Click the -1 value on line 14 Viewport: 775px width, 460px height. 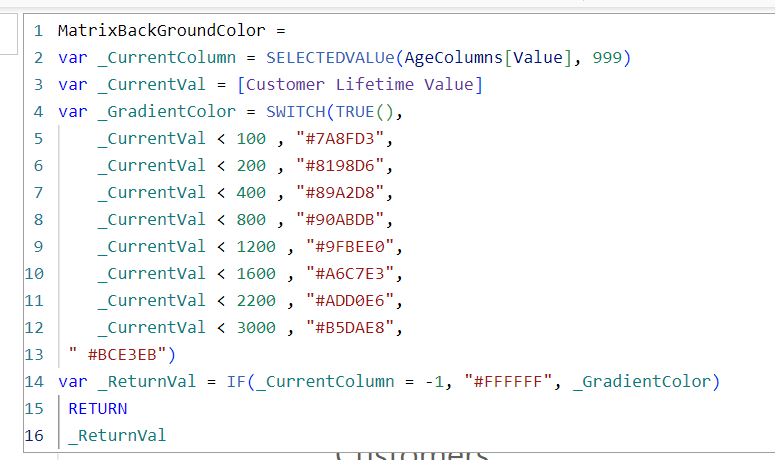(x=434, y=381)
